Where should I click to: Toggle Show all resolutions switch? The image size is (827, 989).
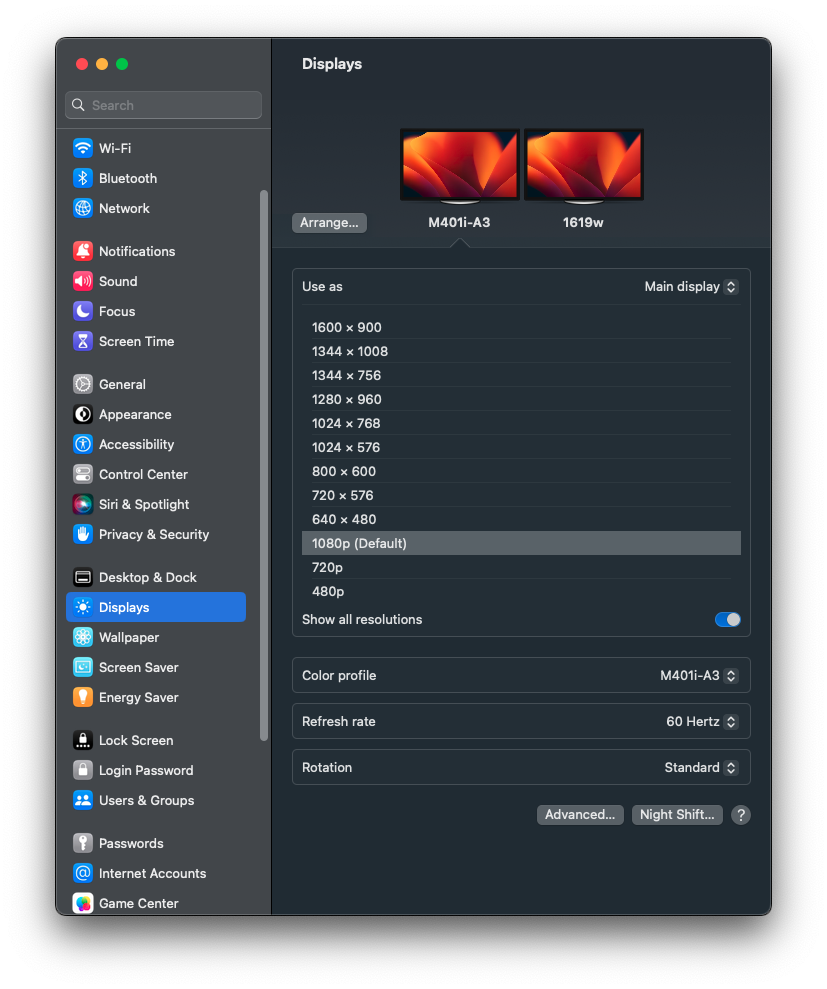[727, 620]
